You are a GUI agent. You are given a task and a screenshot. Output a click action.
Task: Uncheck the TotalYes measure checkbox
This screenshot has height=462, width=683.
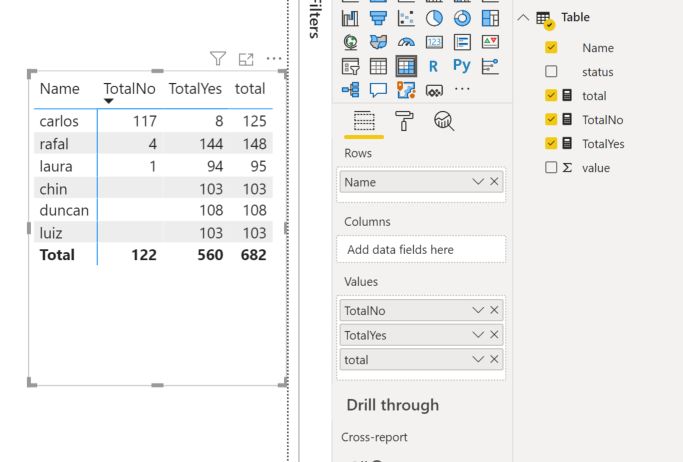point(551,143)
